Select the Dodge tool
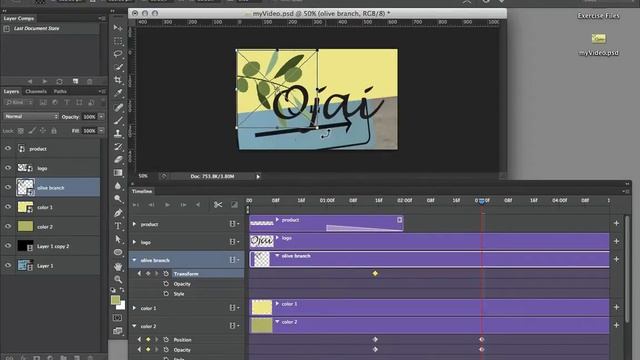Screen dimensions: 640x360 point(118,199)
